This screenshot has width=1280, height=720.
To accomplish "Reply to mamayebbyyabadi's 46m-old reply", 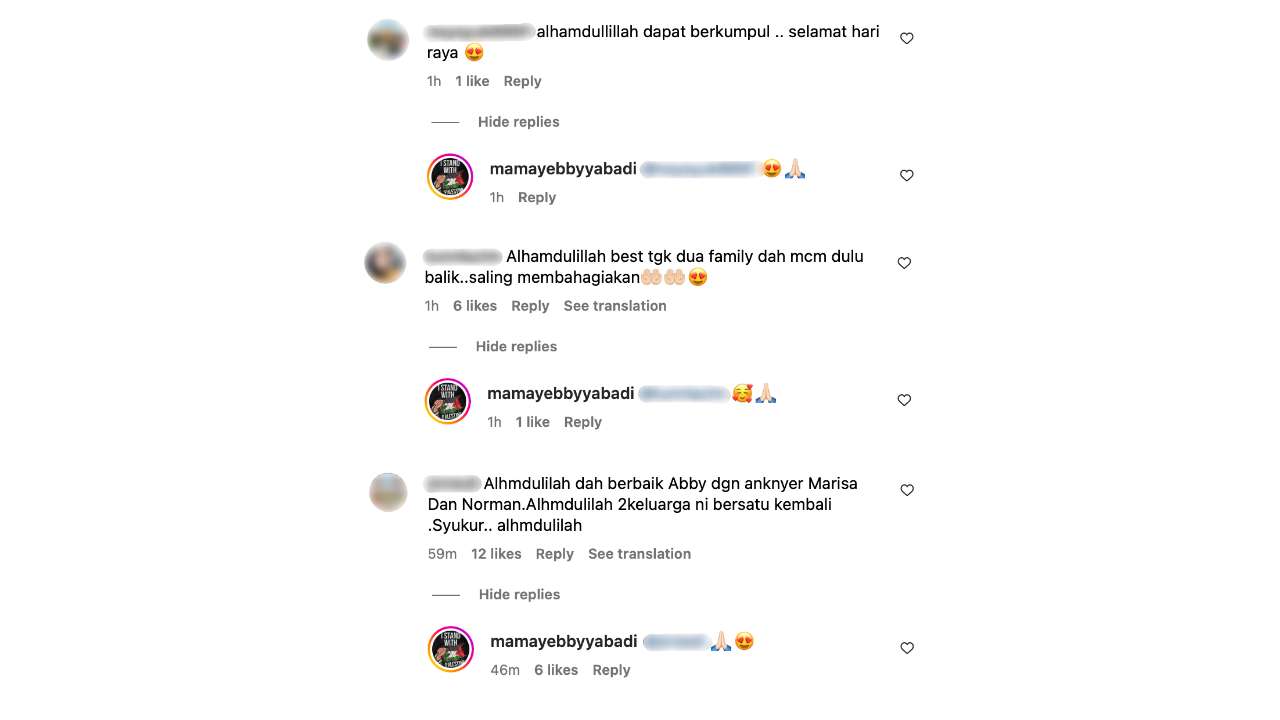I will click(611, 670).
